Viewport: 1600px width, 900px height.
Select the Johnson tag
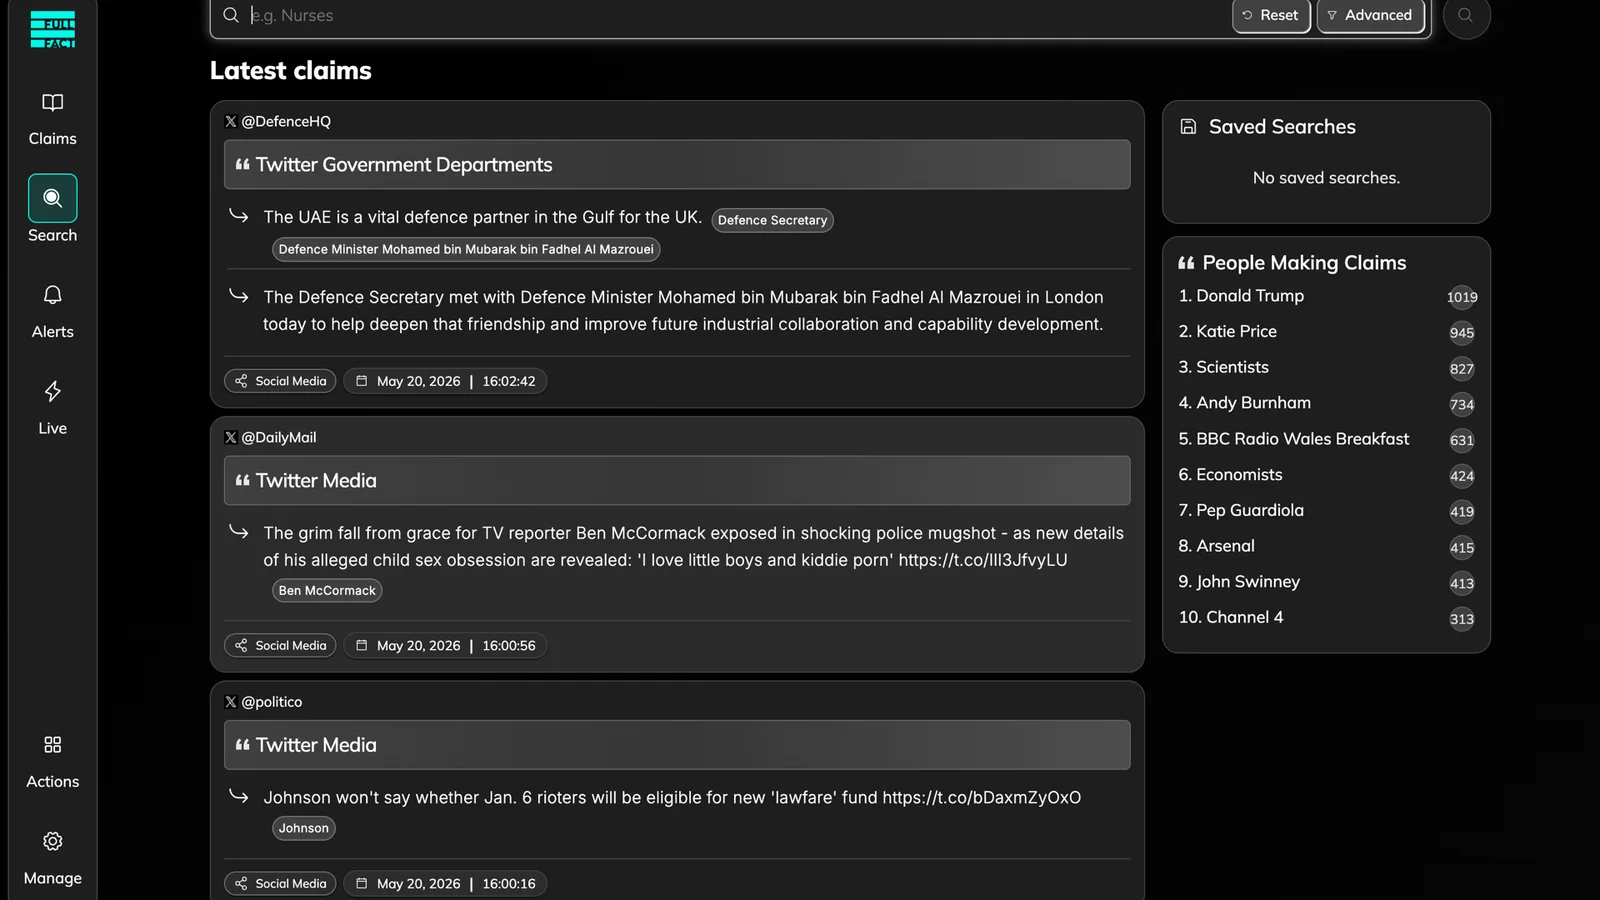tap(304, 828)
